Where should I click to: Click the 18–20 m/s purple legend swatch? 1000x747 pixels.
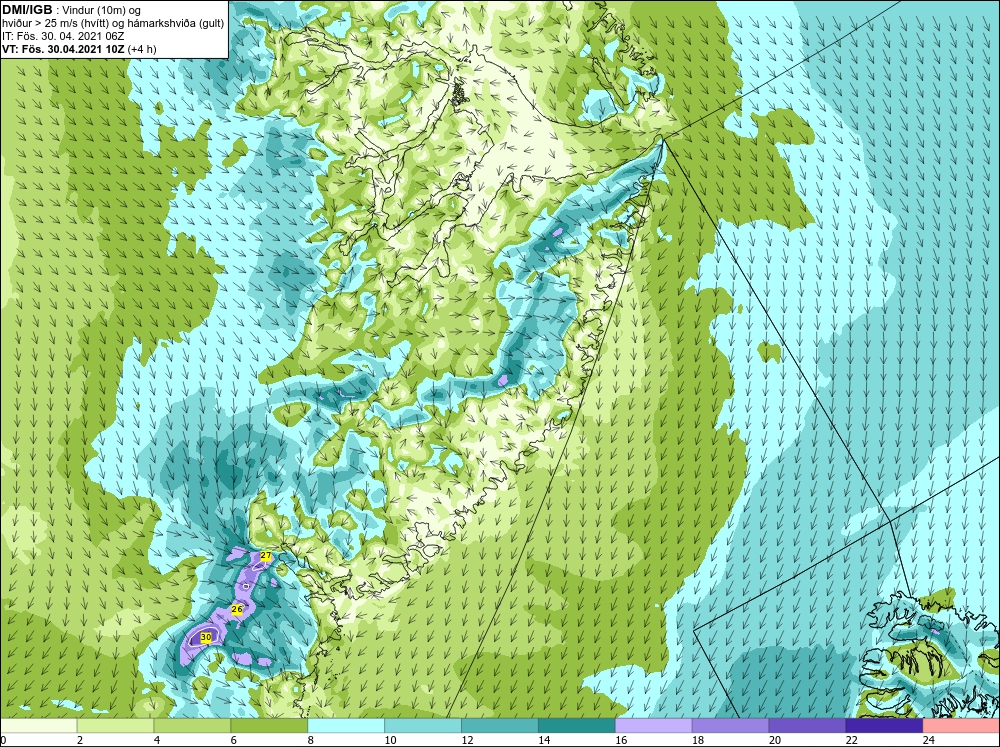[x=730, y=726]
